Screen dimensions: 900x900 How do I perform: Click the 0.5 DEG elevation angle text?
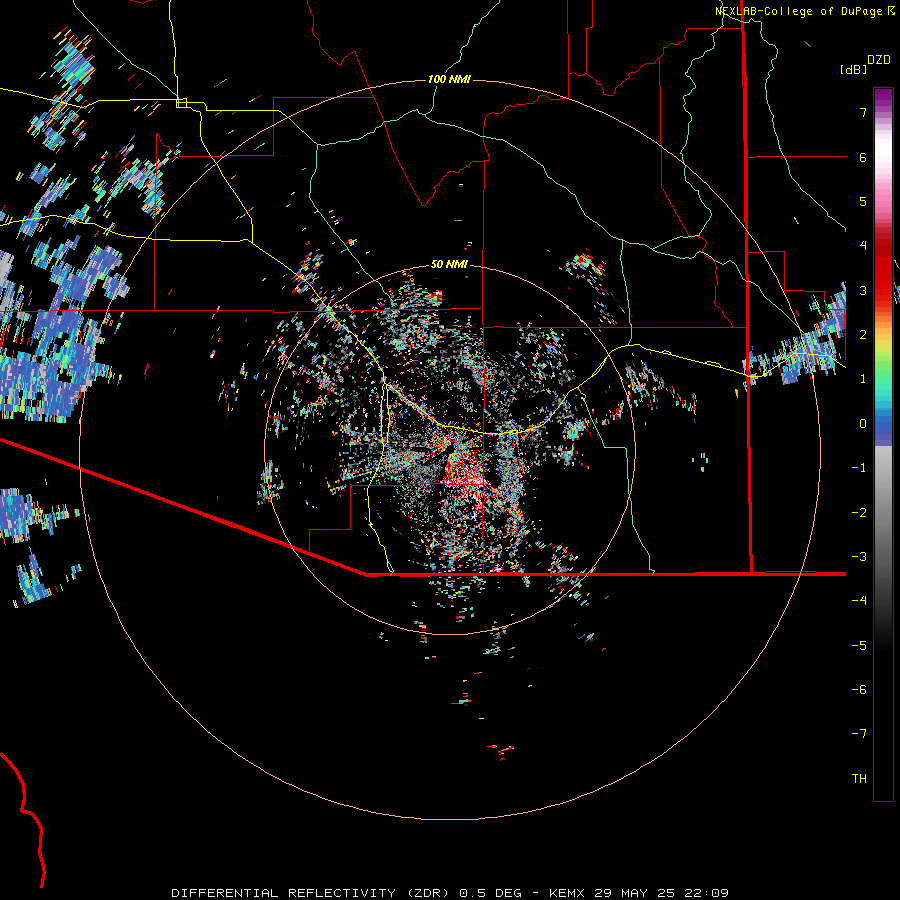coord(490,893)
